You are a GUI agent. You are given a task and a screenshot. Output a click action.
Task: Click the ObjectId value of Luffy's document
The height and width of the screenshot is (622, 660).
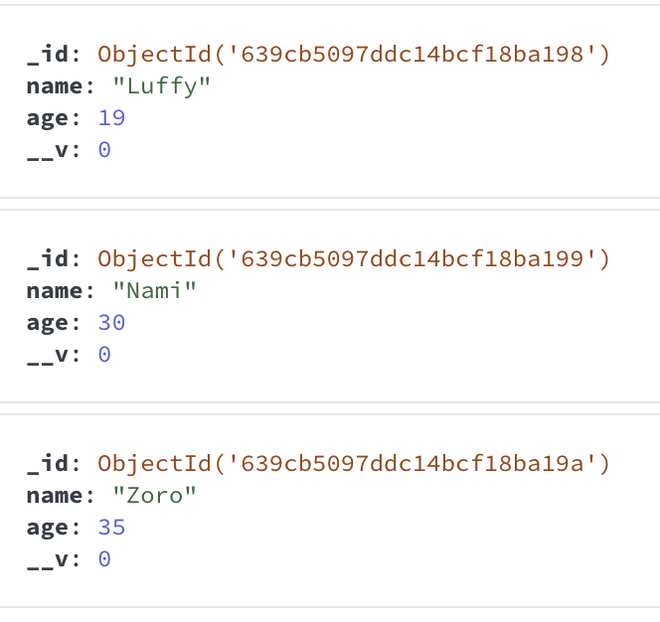353,54
